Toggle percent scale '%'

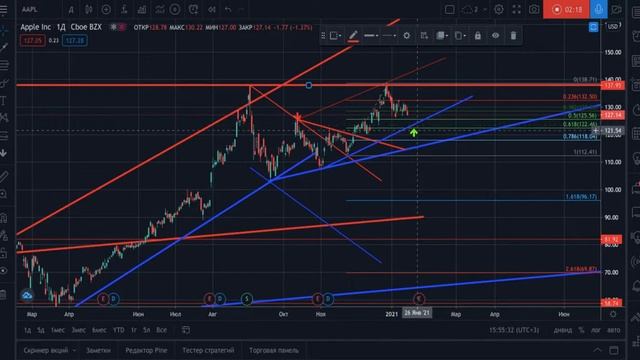[581, 330]
